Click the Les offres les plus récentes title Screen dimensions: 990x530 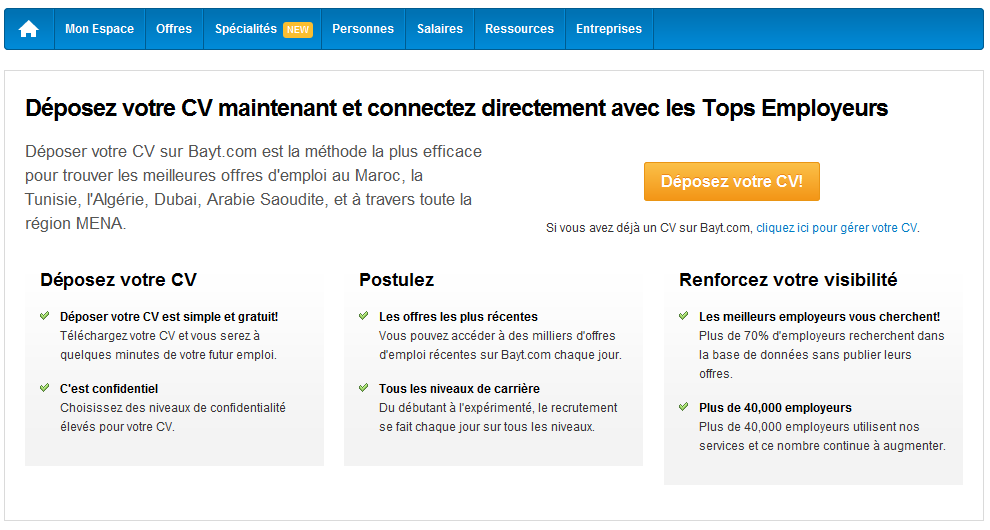(x=458, y=317)
